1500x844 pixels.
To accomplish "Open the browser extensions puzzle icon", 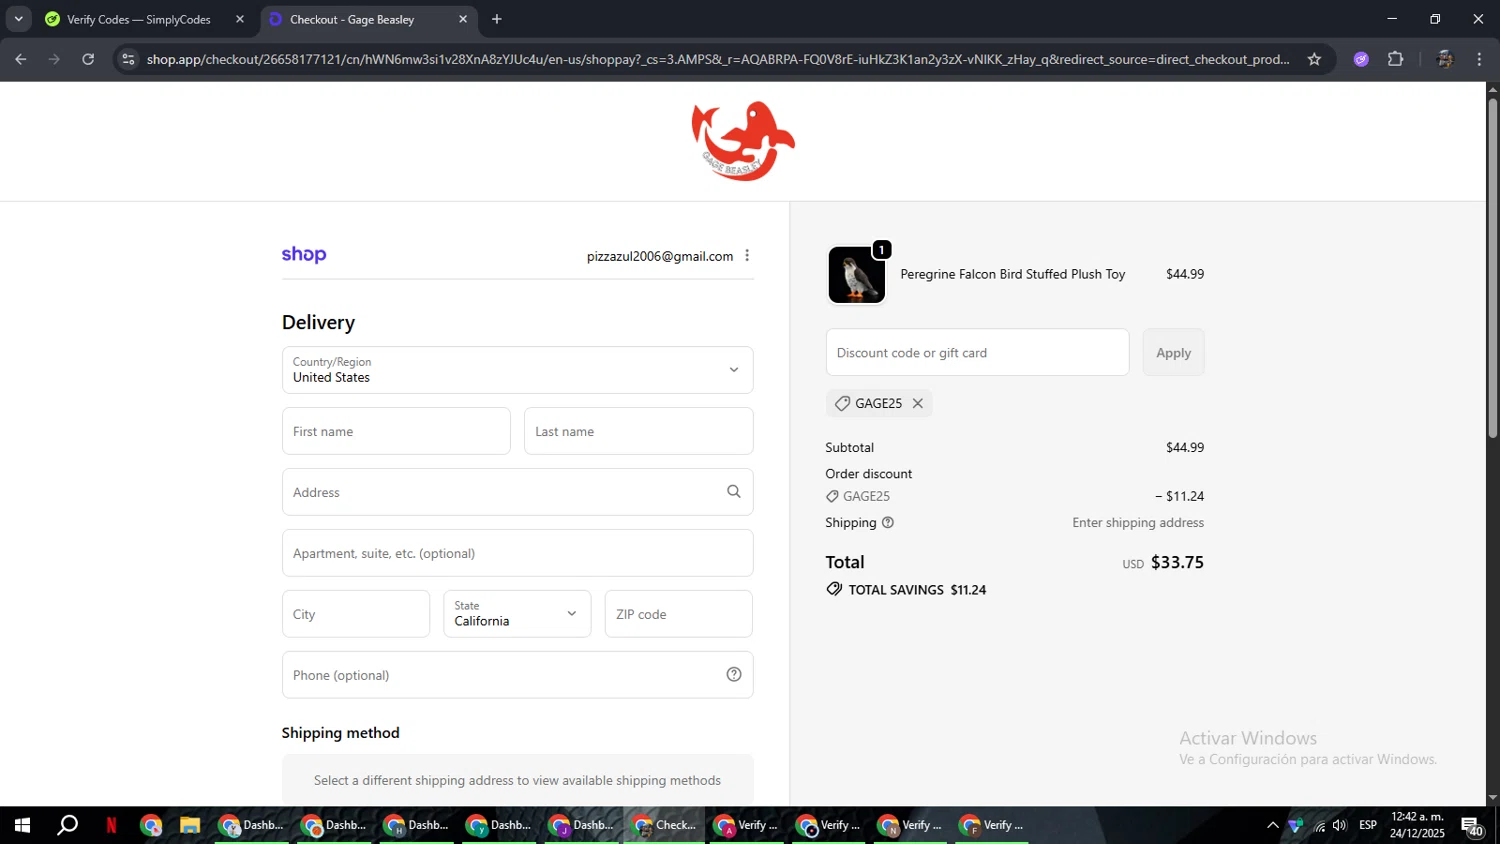I will [1396, 59].
